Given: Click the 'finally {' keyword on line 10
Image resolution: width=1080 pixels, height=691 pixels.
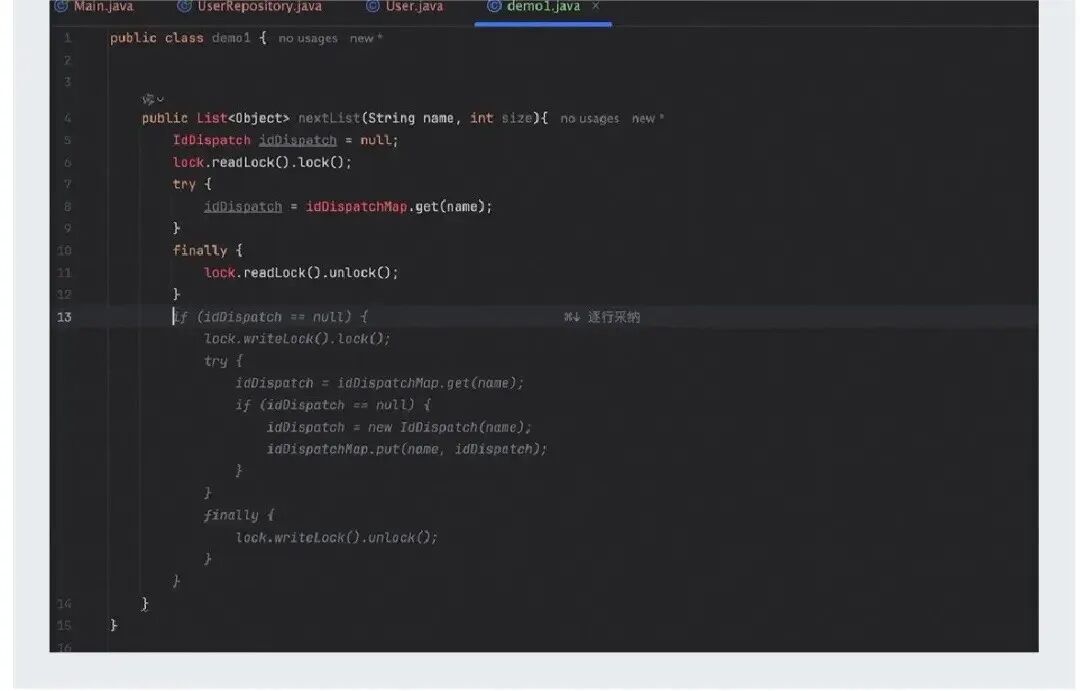Looking at the screenshot, I should 207,251.
